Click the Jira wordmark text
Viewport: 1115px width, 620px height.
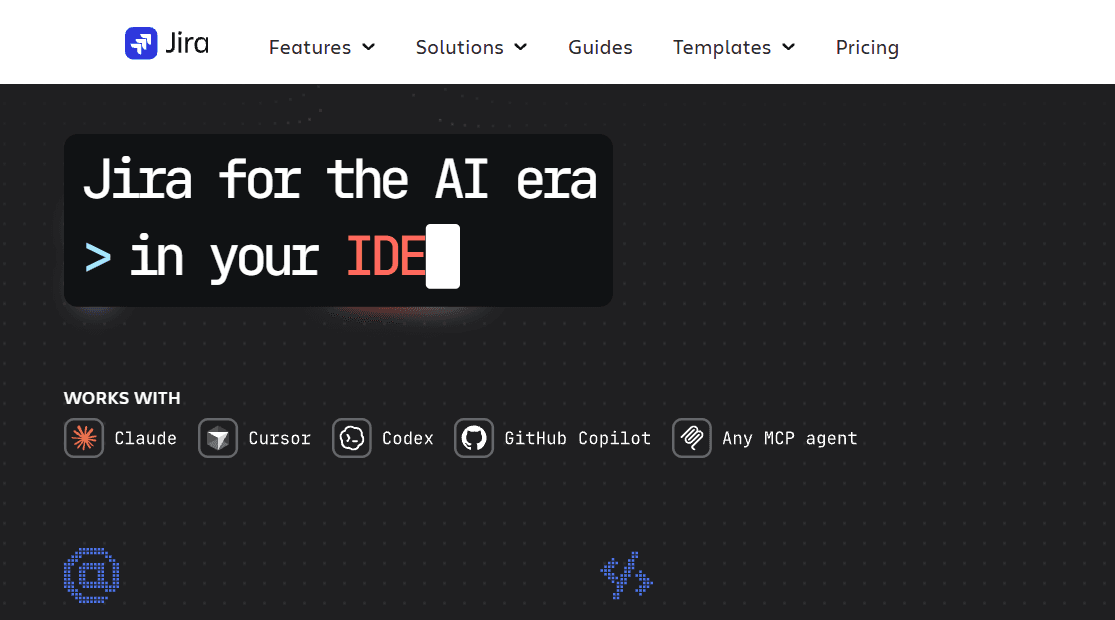pos(187,43)
